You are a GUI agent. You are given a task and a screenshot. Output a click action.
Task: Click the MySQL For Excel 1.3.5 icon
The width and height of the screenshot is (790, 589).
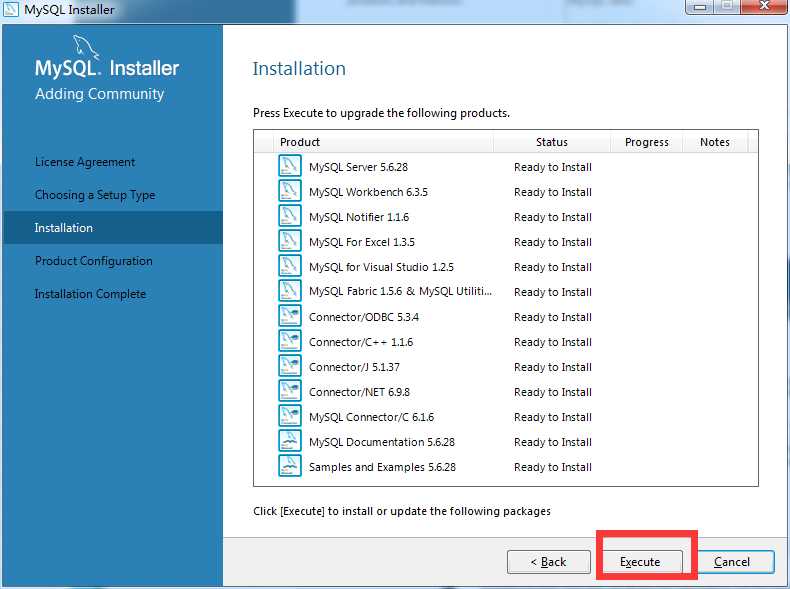pos(290,241)
